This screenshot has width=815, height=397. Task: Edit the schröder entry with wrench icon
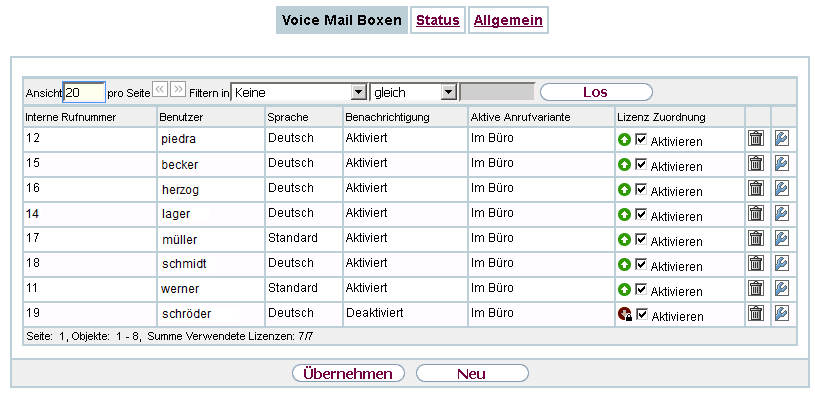(781, 313)
